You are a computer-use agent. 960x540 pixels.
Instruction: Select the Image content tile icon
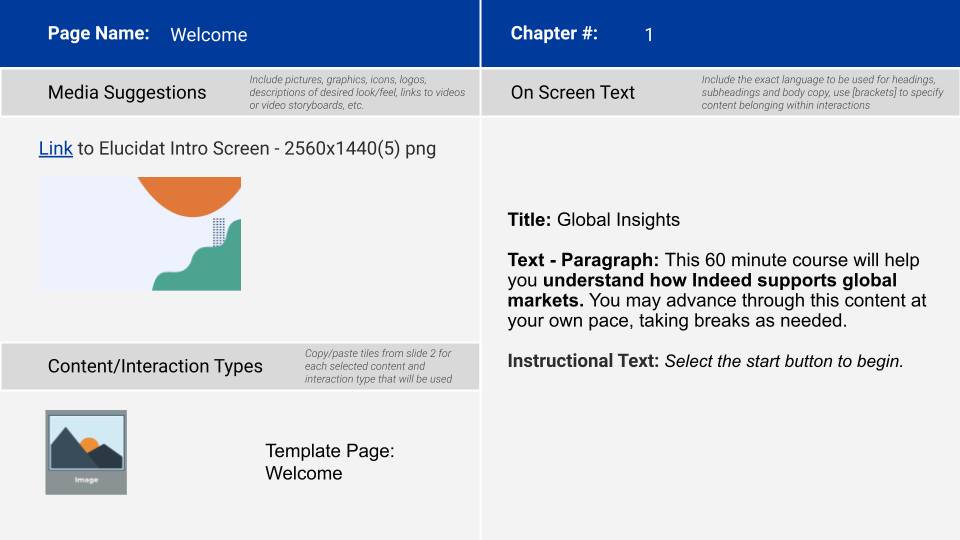pos(86,451)
